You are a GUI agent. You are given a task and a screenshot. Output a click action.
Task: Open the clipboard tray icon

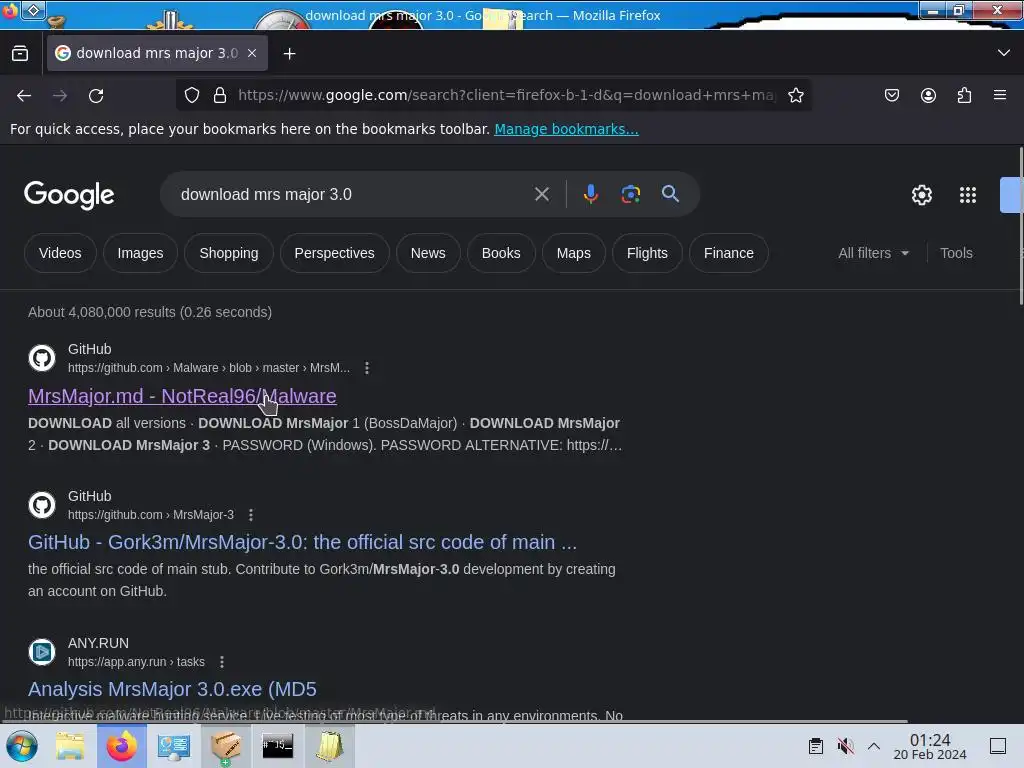[x=816, y=746]
